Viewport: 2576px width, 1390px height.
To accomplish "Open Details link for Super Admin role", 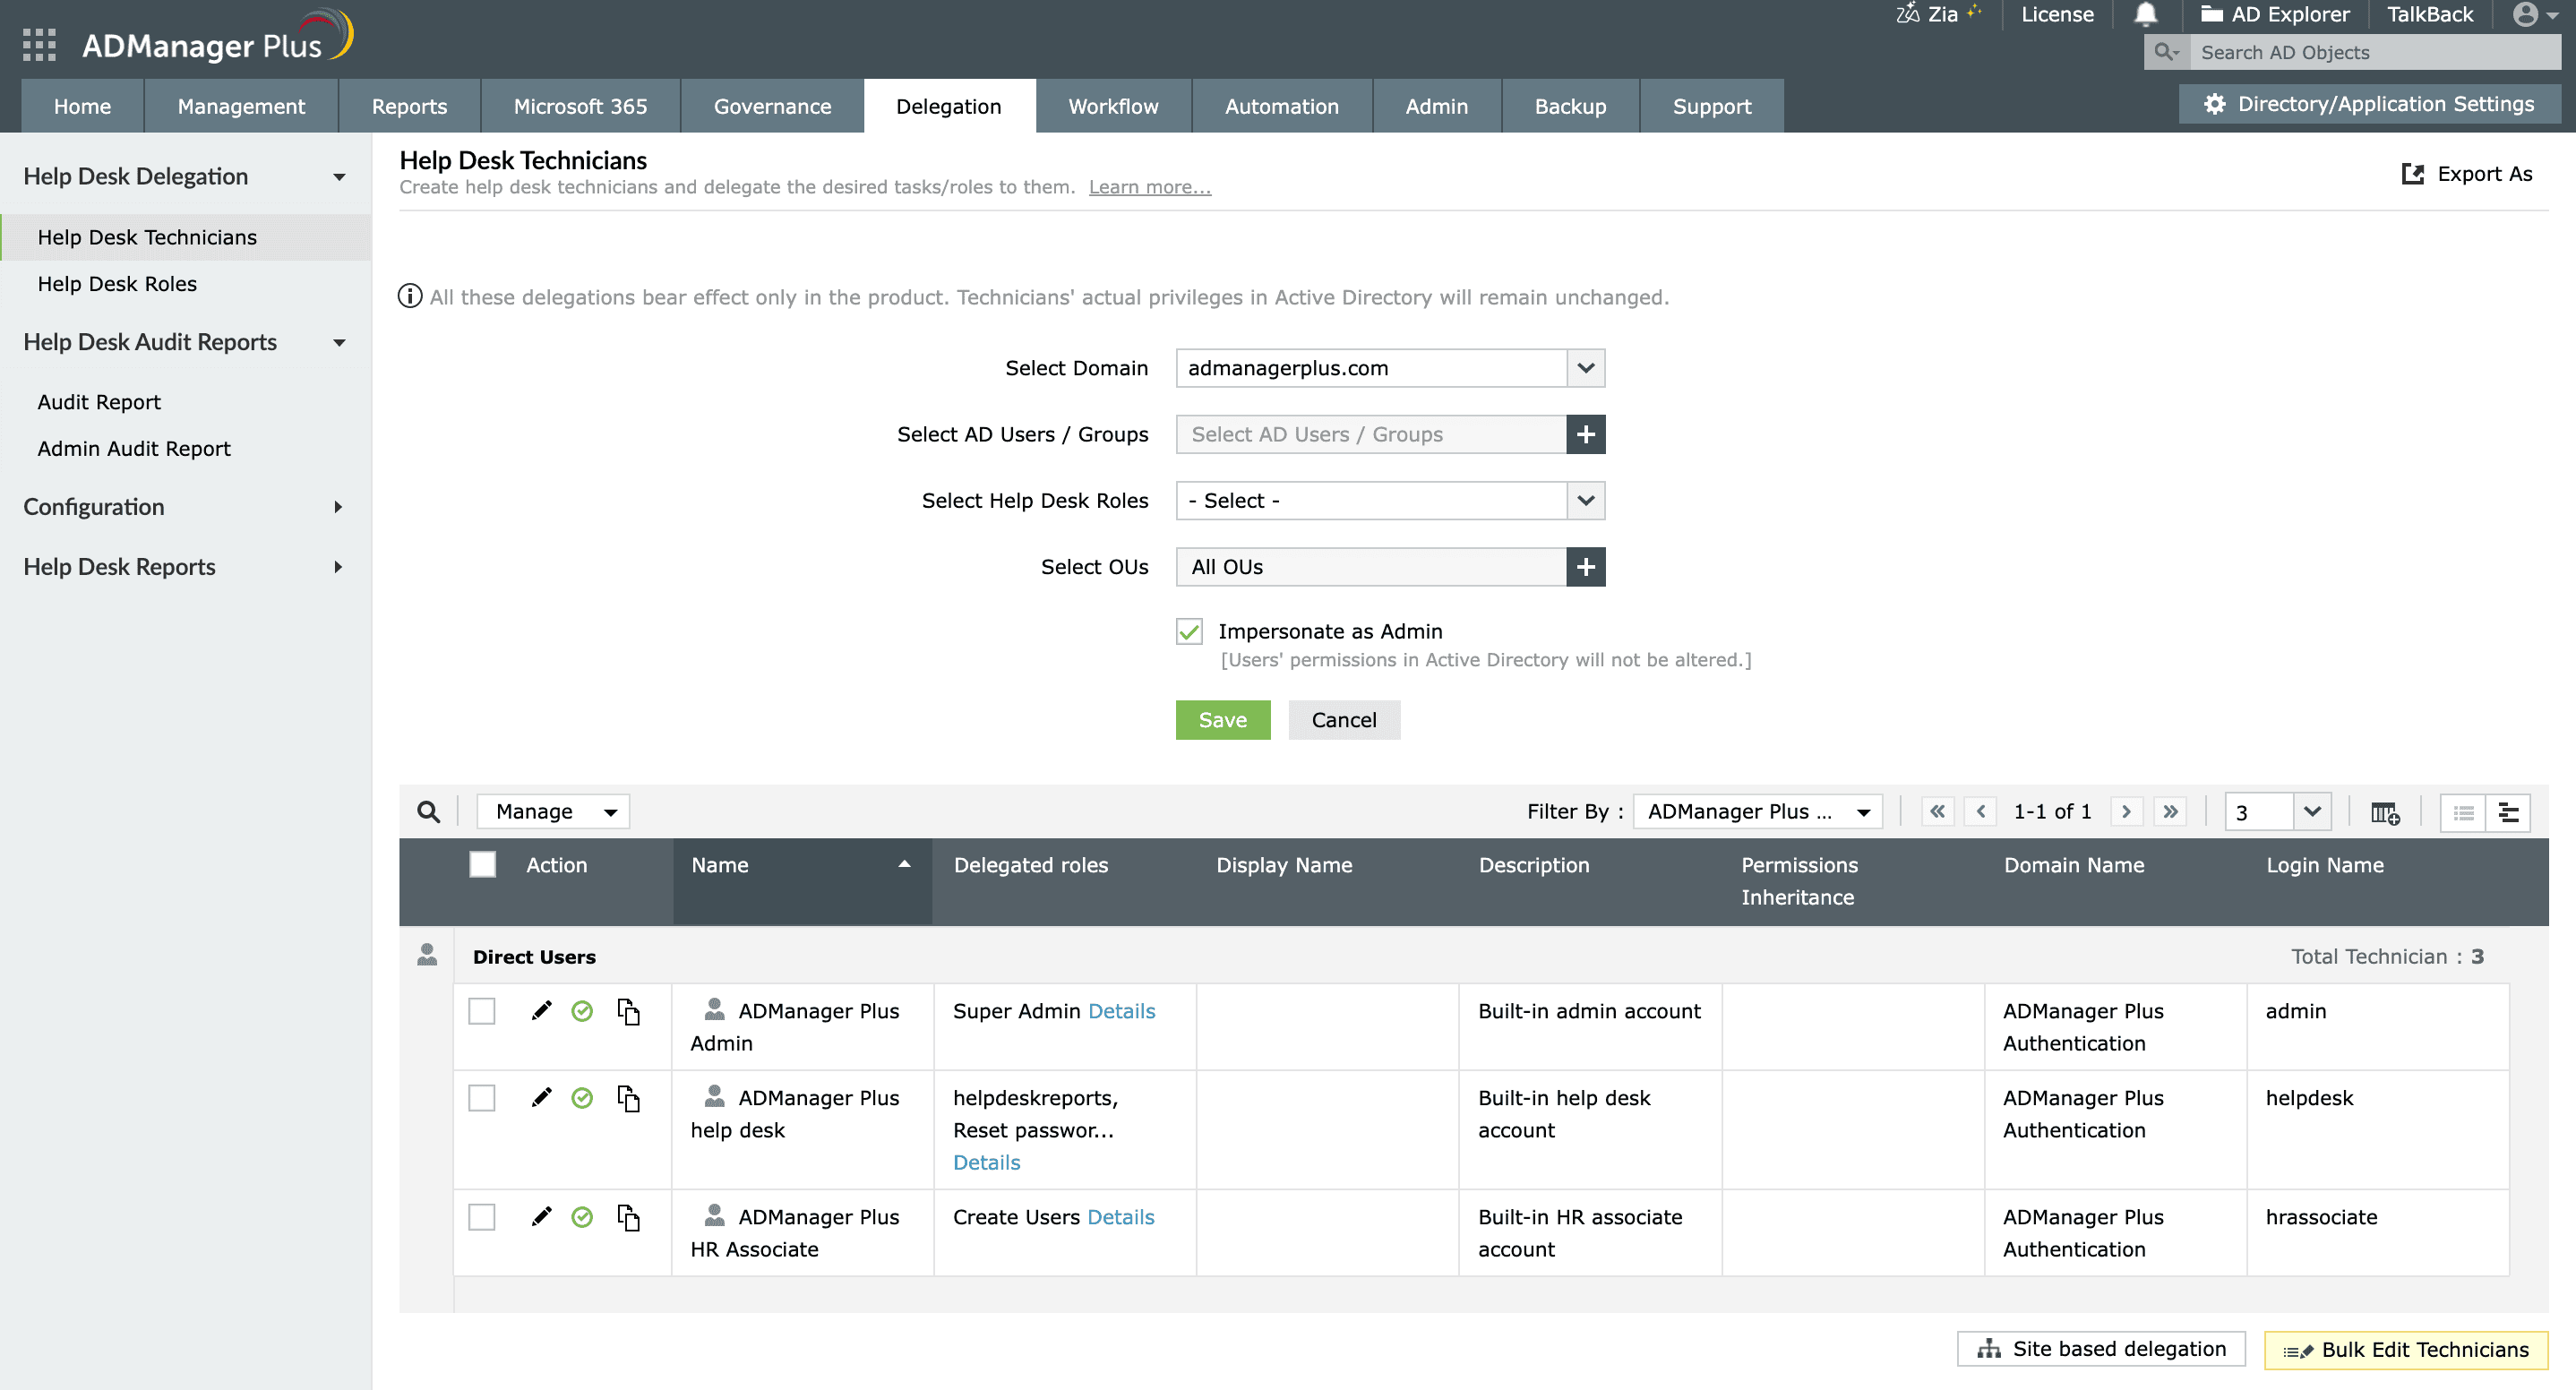I will pyautogui.click(x=1121, y=1011).
